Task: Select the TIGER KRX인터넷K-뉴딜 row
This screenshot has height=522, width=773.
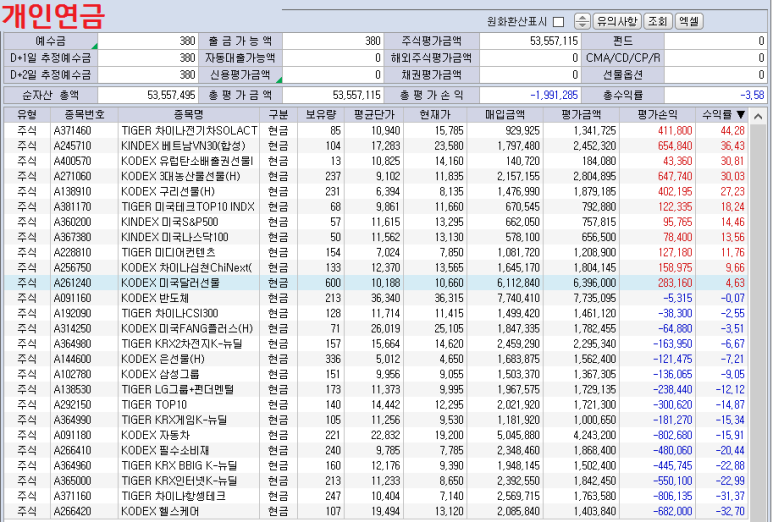Action: tap(376, 481)
